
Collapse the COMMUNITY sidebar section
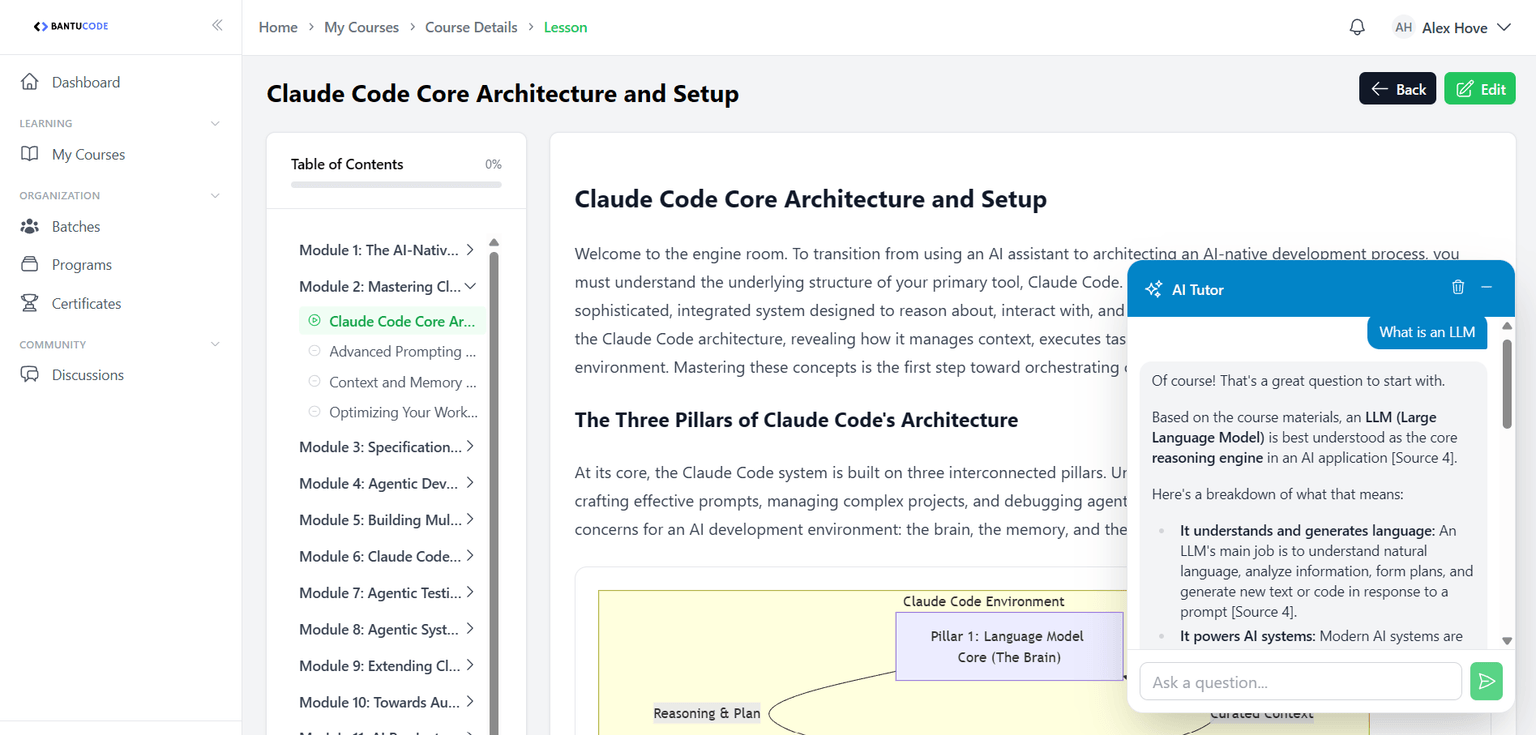click(215, 344)
